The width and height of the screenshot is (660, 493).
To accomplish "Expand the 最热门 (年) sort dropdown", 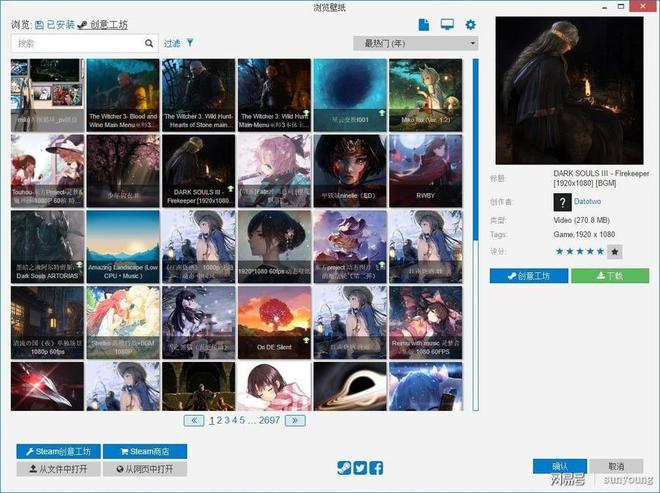I will (x=415, y=43).
